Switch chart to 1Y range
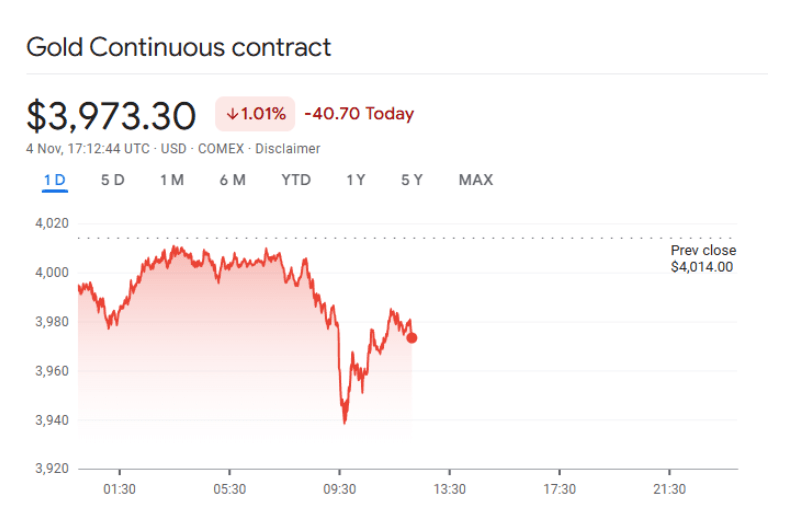810x532 pixels. point(355,180)
